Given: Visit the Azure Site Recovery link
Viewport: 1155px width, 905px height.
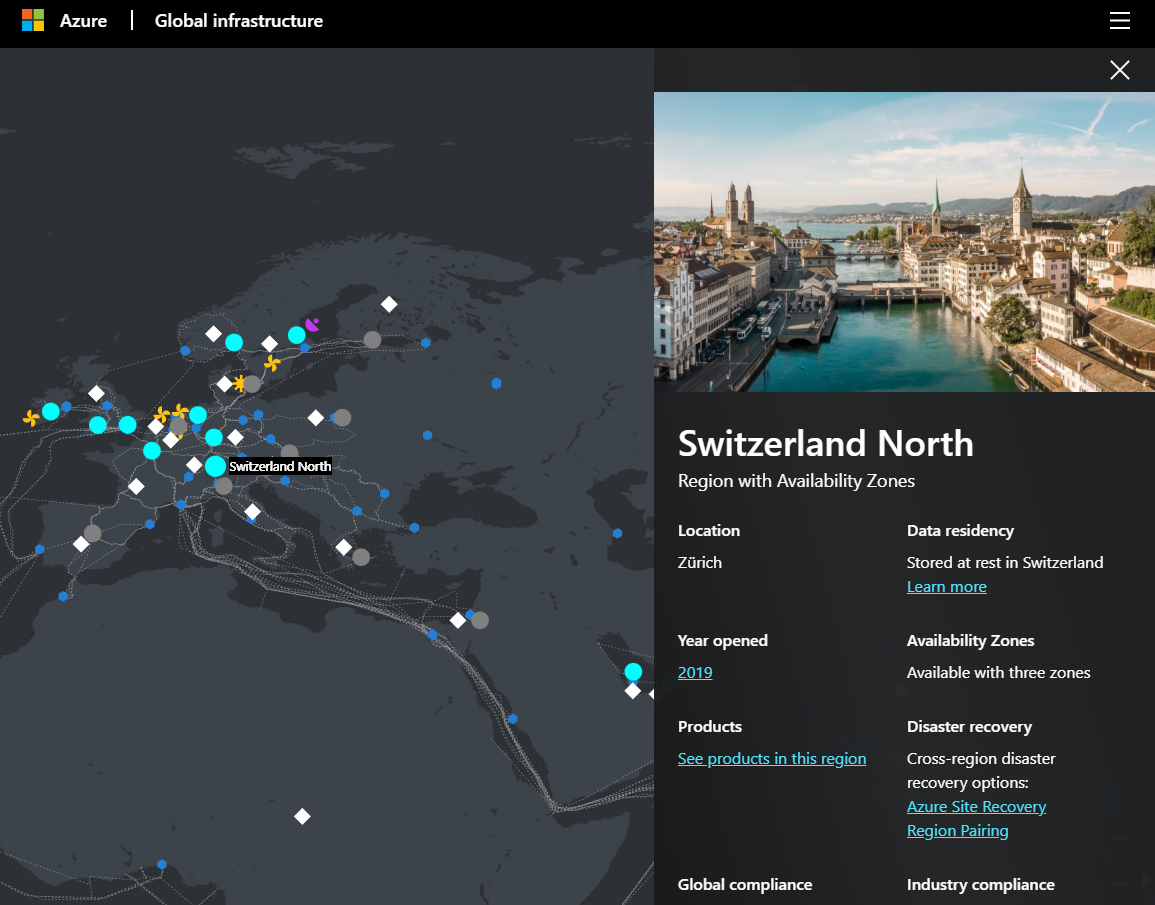Looking at the screenshot, I should (x=976, y=806).
